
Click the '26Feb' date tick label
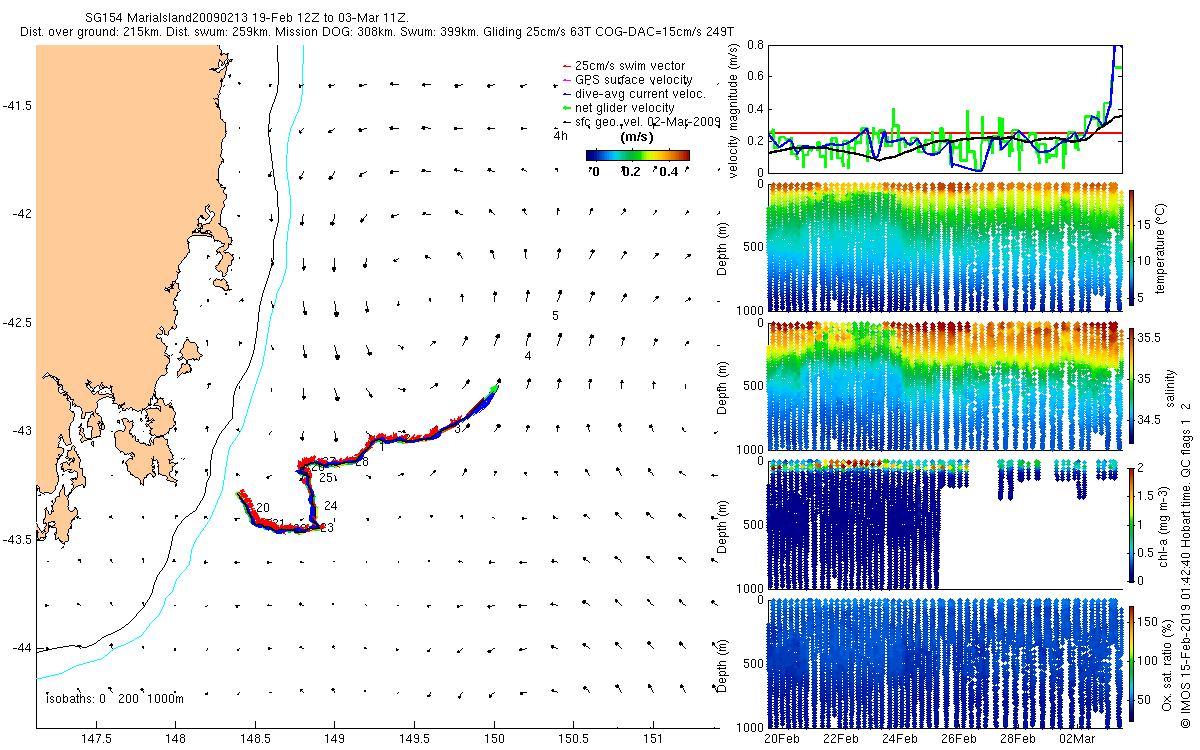(x=959, y=738)
